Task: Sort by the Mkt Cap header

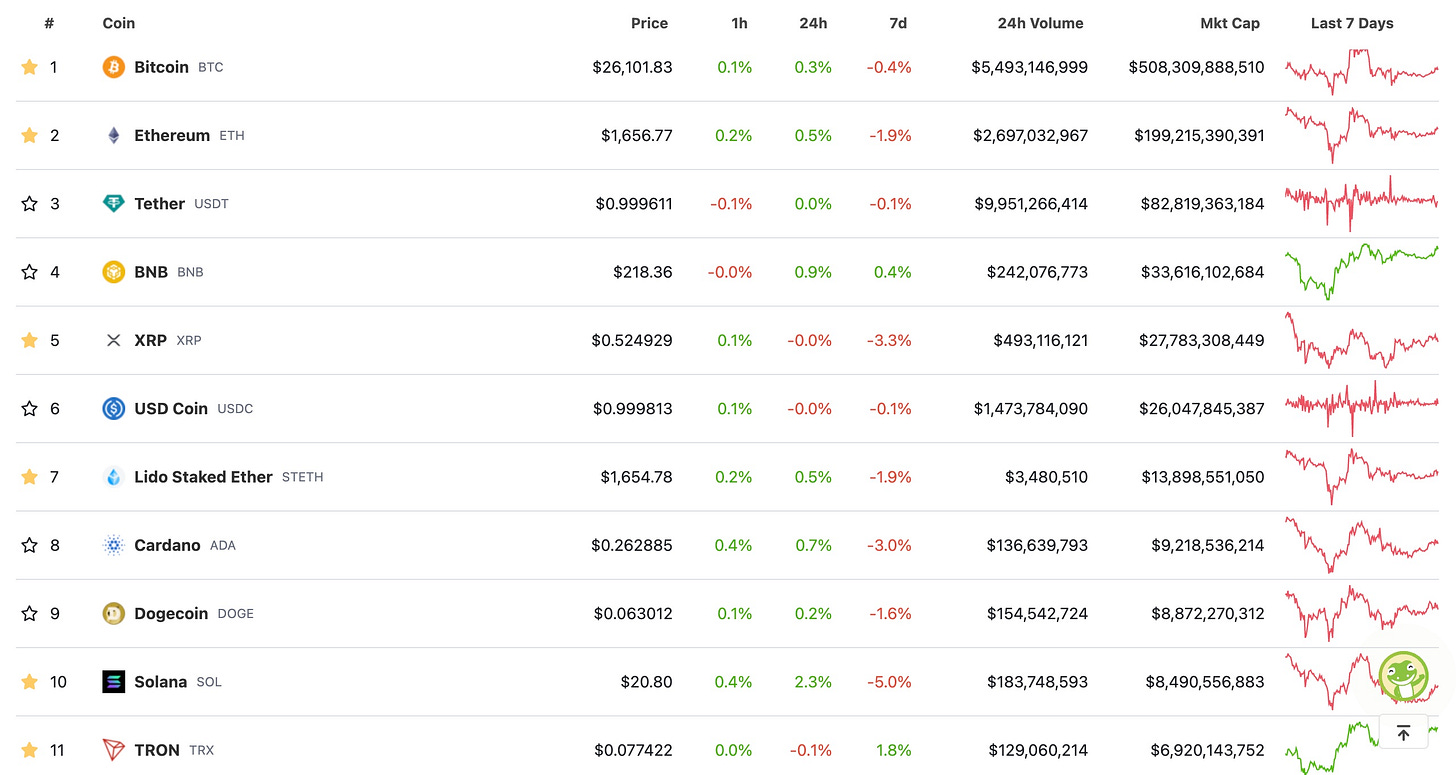Action: (x=1230, y=23)
